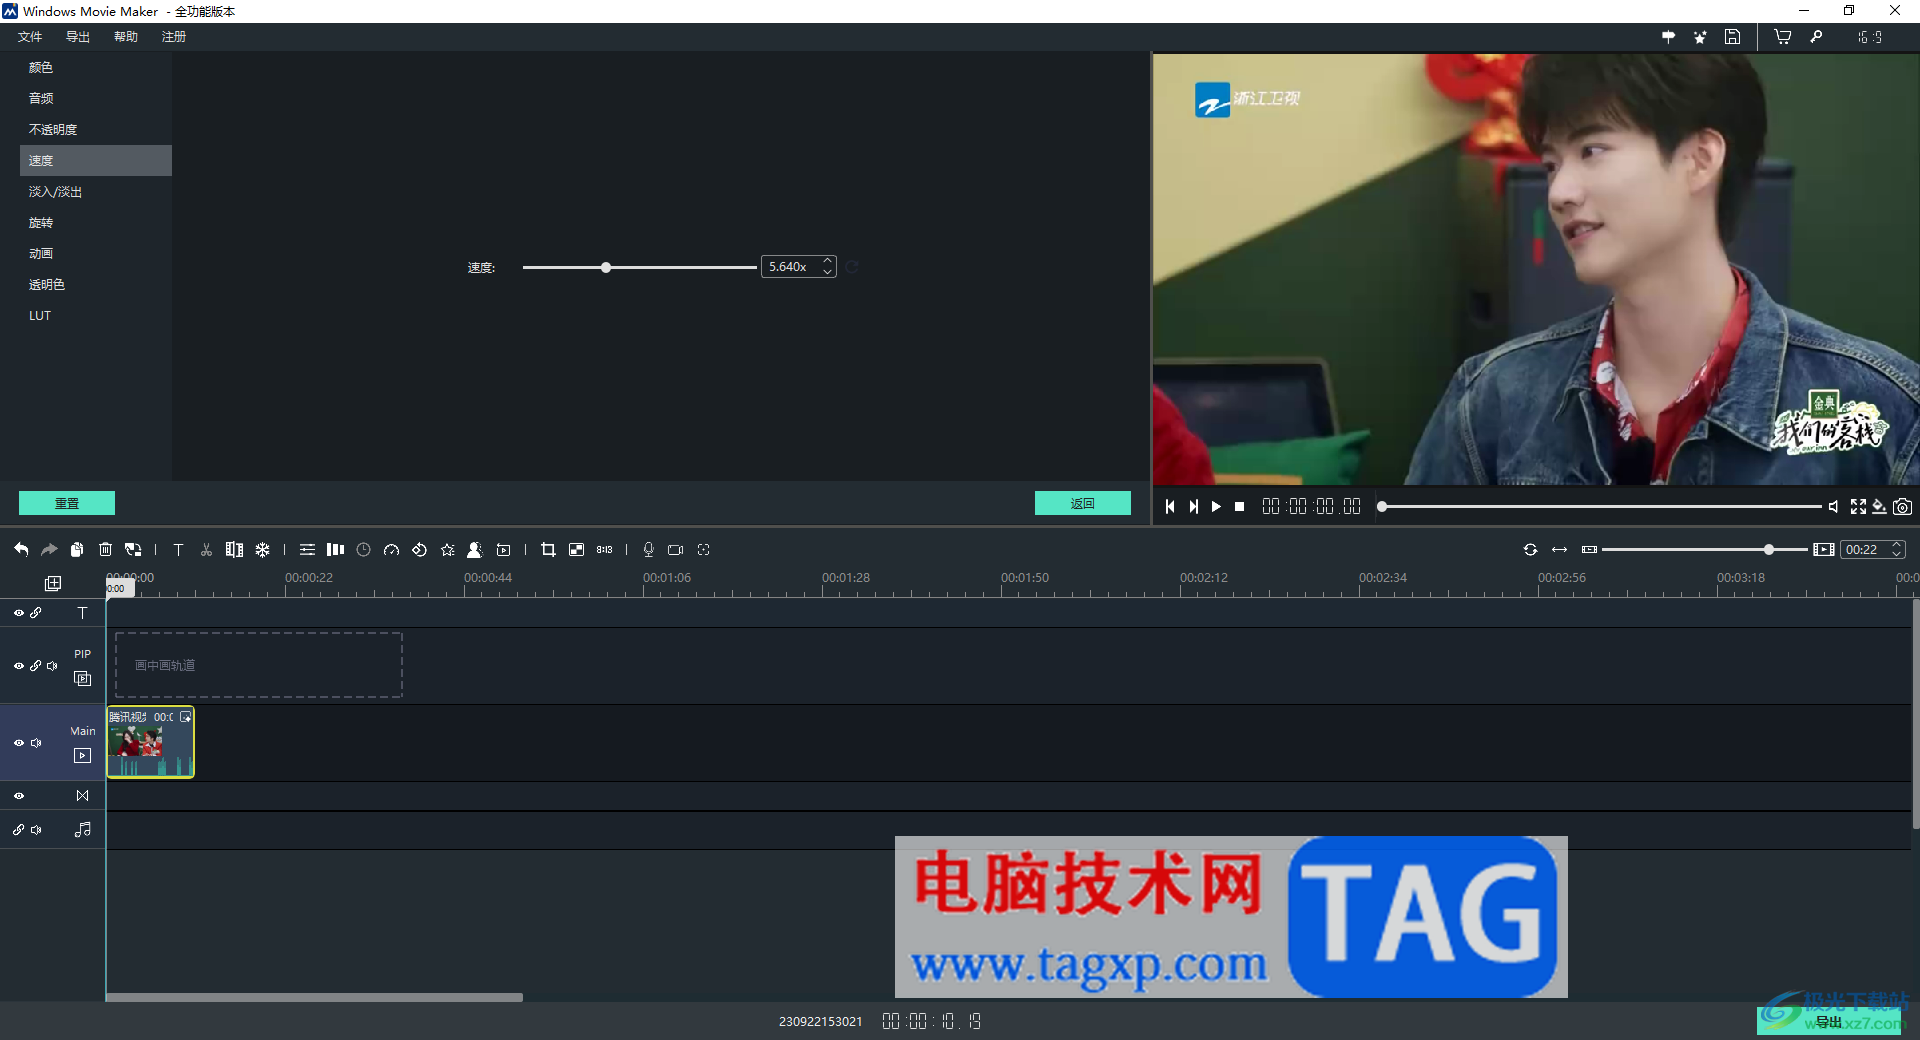Mute the preview volume speaker
The height and width of the screenshot is (1040, 1920).
coord(1833,507)
